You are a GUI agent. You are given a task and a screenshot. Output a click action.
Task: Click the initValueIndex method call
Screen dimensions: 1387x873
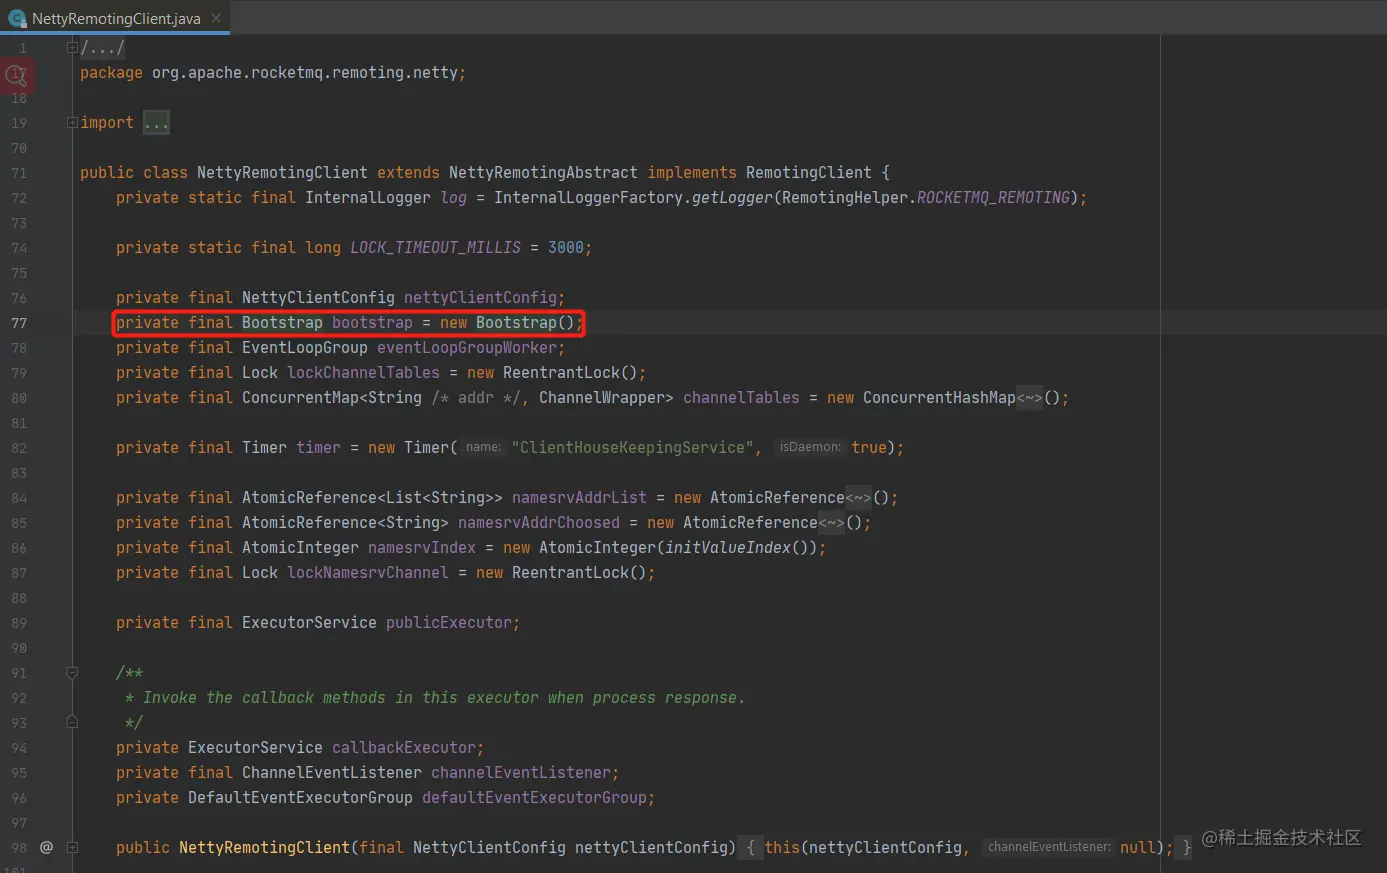728,548
